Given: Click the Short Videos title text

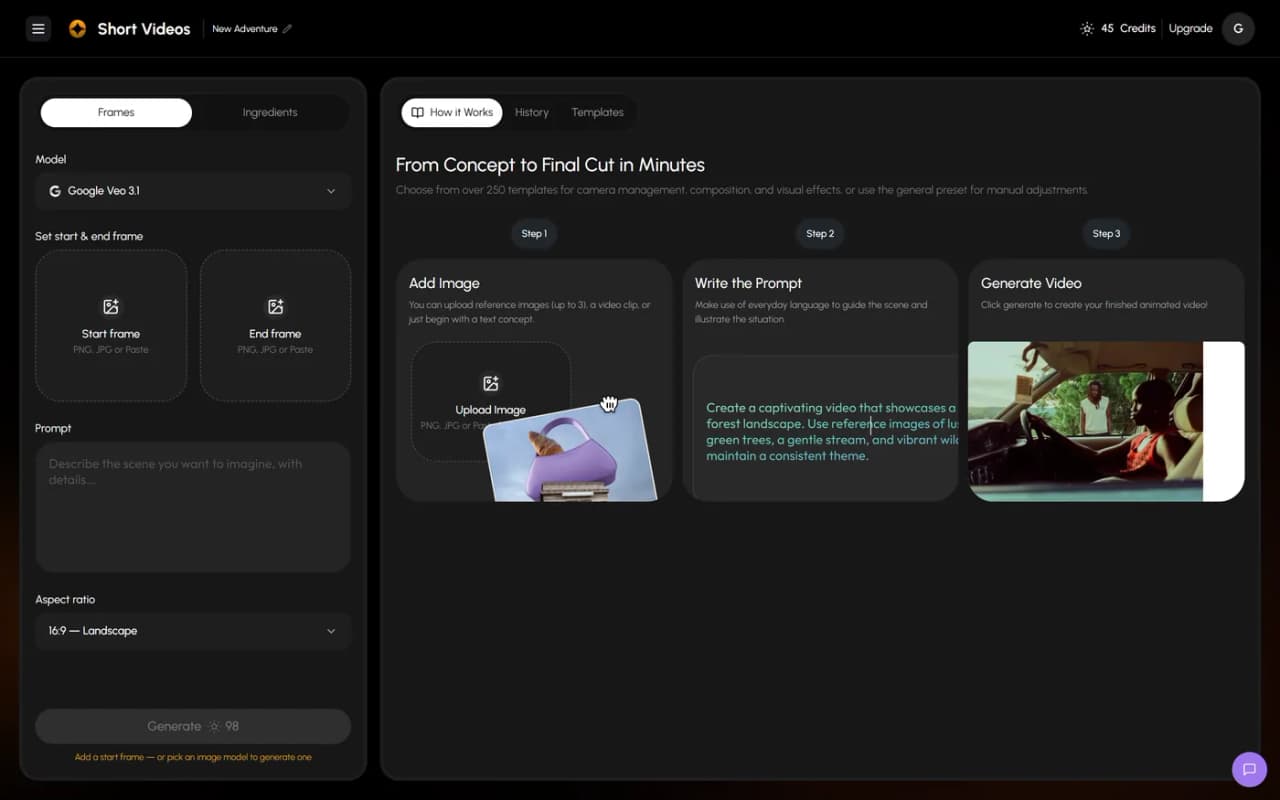Looking at the screenshot, I should pyautogui.click(x=144, y=29).
